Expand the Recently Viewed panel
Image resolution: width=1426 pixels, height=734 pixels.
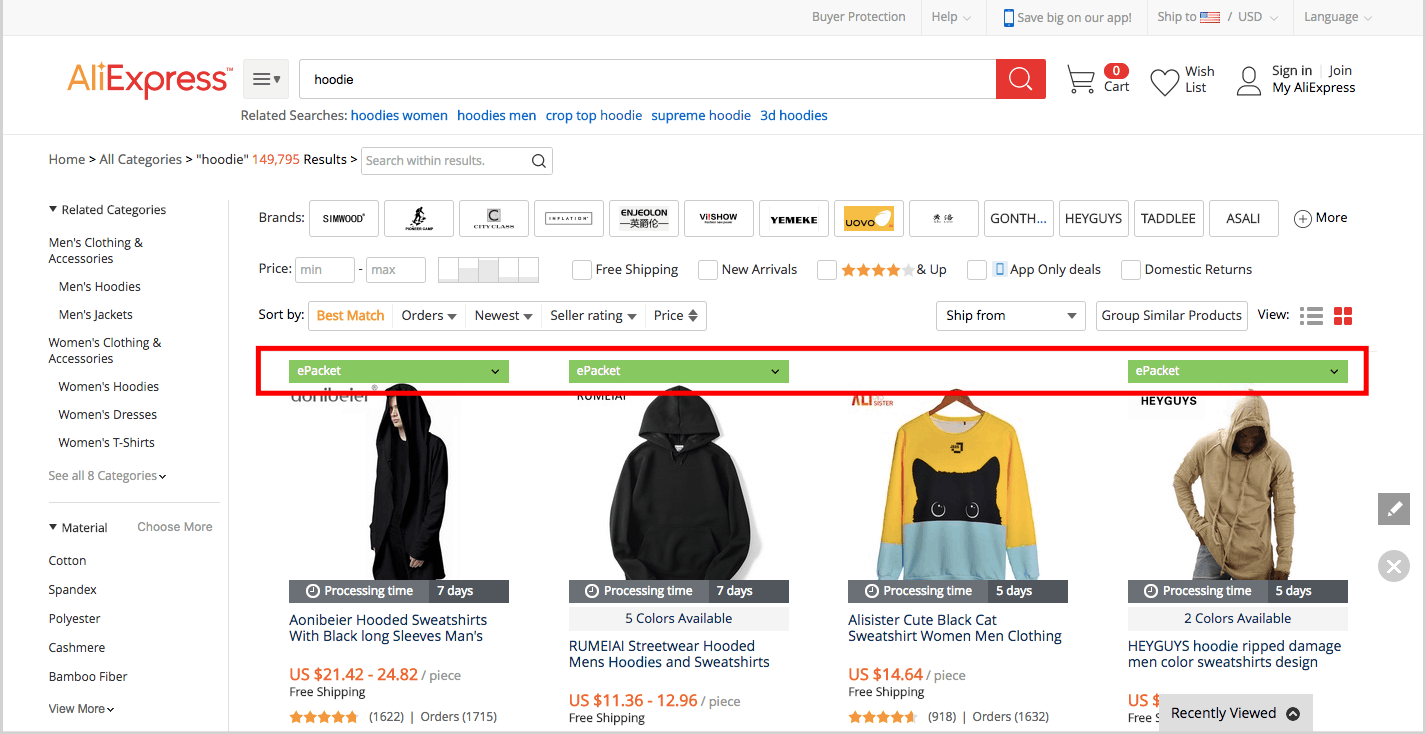[x=1235, y=714]
